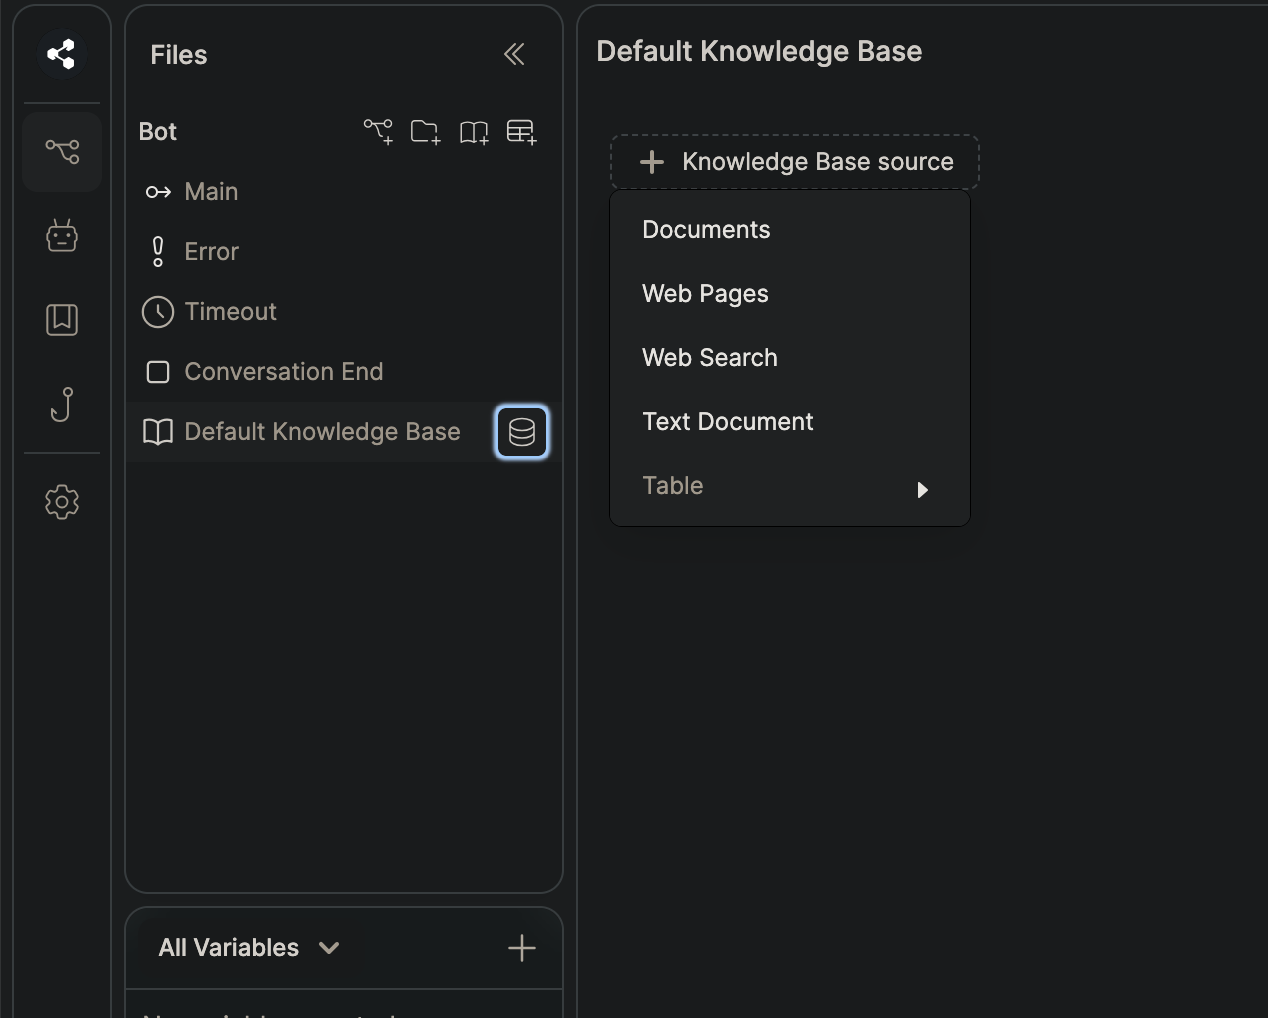The image size is (1268, 1018).
Task: Choose Text Document source option
Action: click(728, 422)
